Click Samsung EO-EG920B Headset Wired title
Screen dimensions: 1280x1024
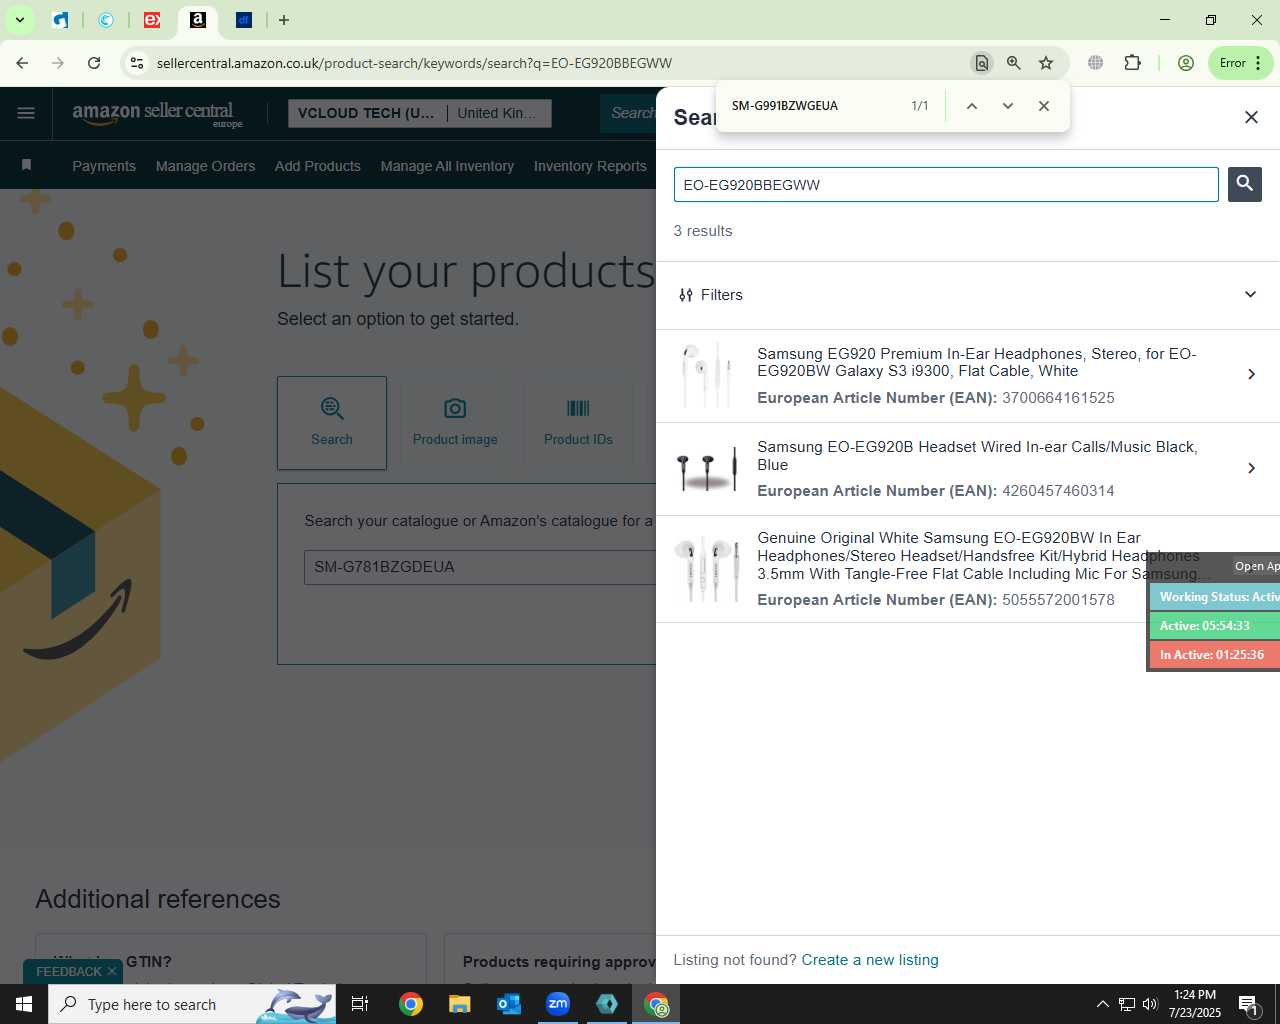tap(977, 456)
